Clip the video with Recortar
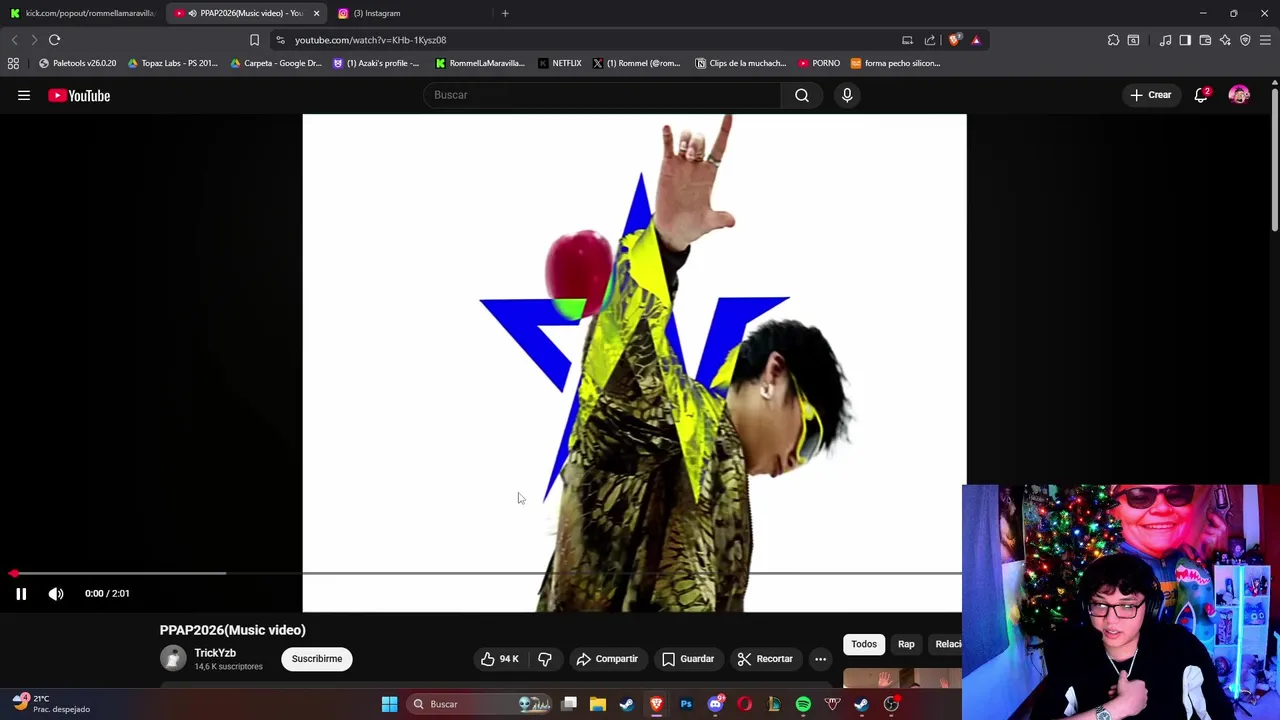The height and width of the screenshot is (720, 1280). (x=765, y=659)
